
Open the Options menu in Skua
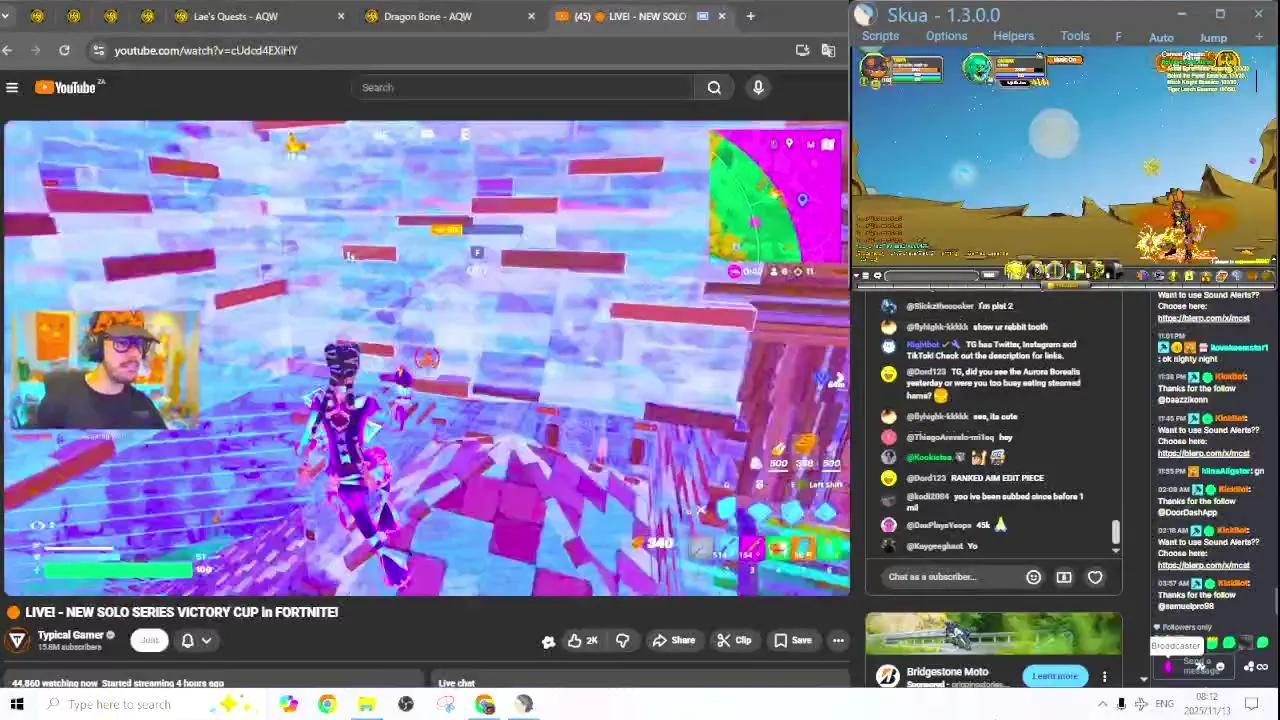946,36
